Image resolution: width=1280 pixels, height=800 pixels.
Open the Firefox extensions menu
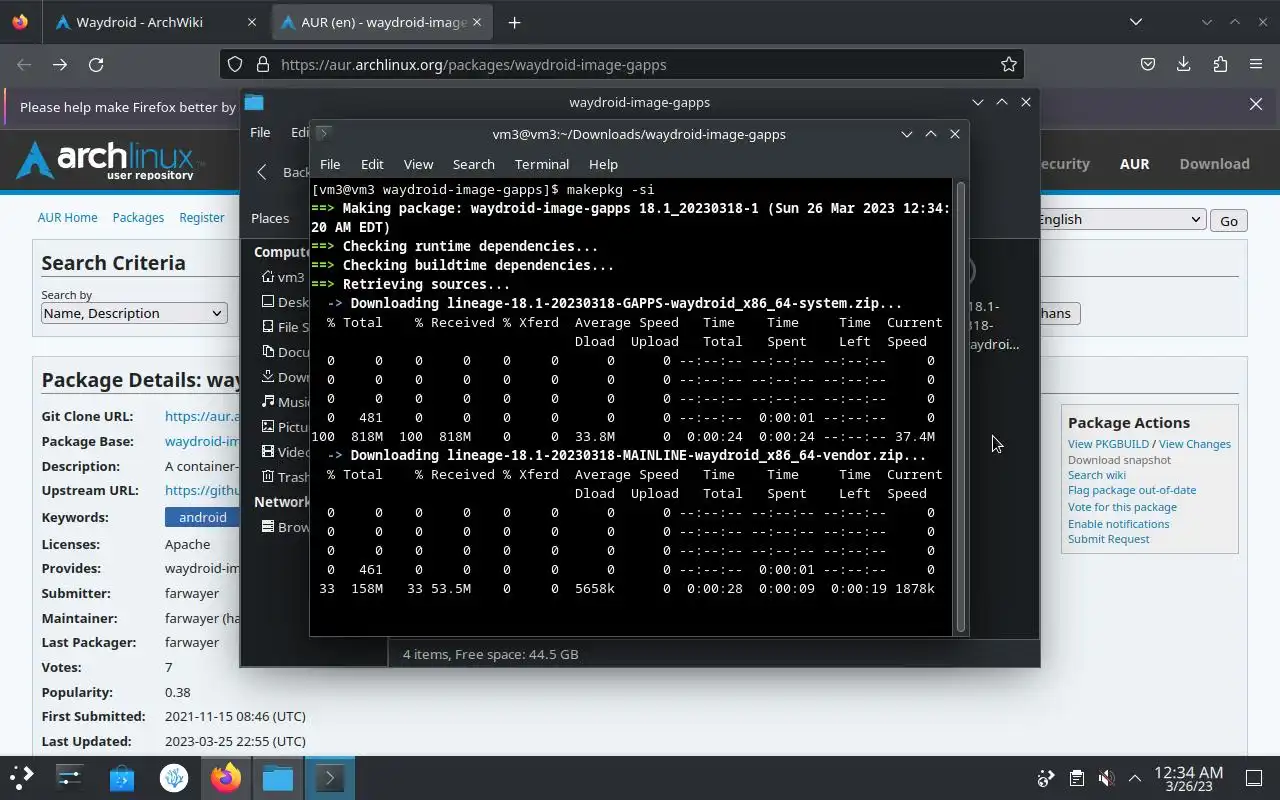[x=1220, y=64]
